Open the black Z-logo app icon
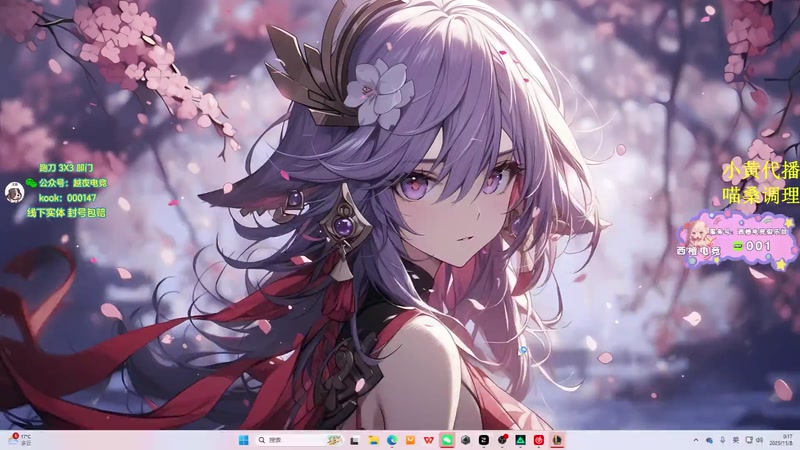The width and height of the screenshot is (800, 450). click(484, 440)
